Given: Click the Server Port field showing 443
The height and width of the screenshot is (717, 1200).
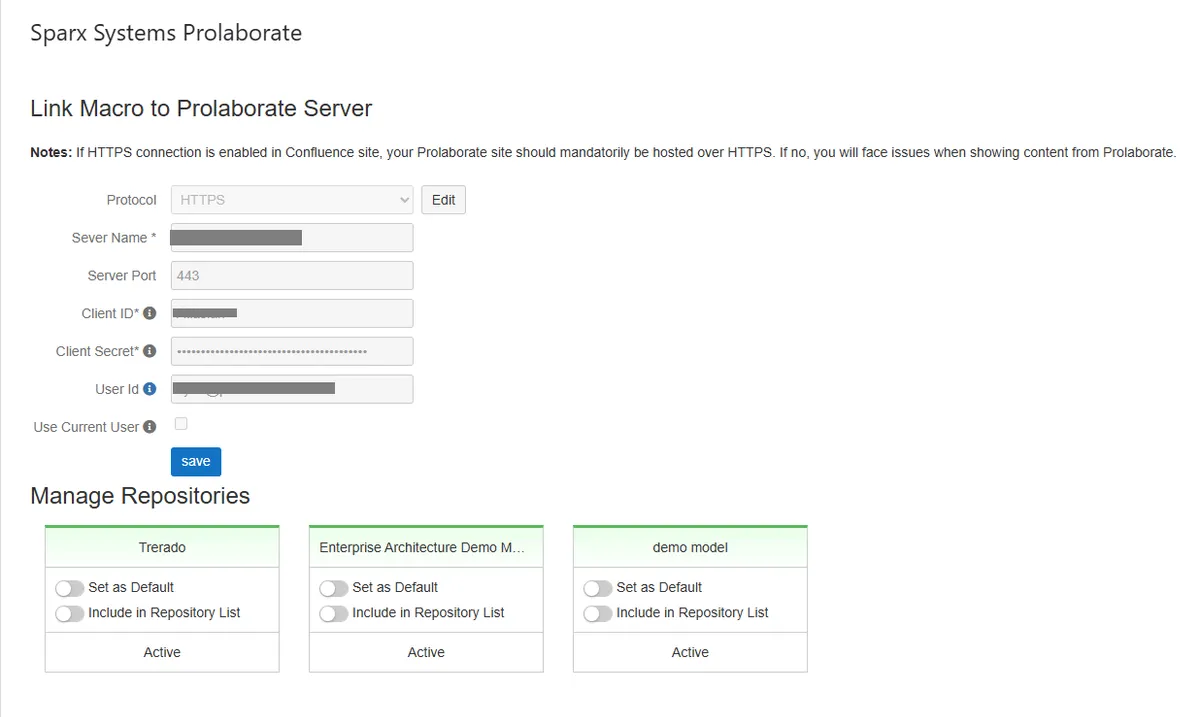Looking at the screenshot, I should (292, 276).
